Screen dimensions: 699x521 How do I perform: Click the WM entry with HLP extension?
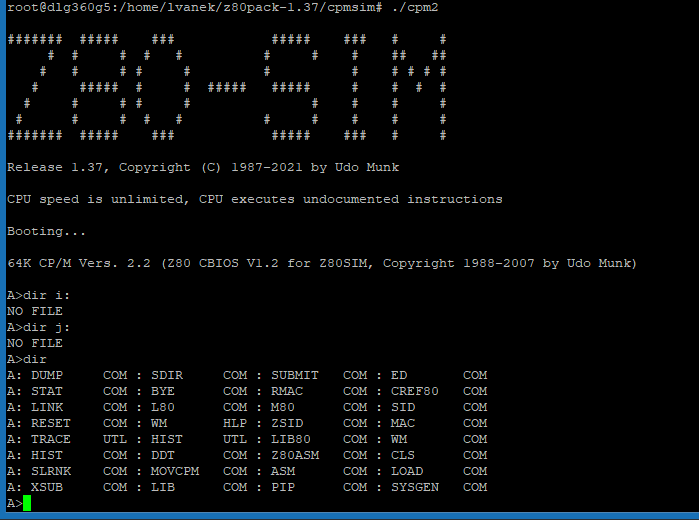tap(159, 423)
